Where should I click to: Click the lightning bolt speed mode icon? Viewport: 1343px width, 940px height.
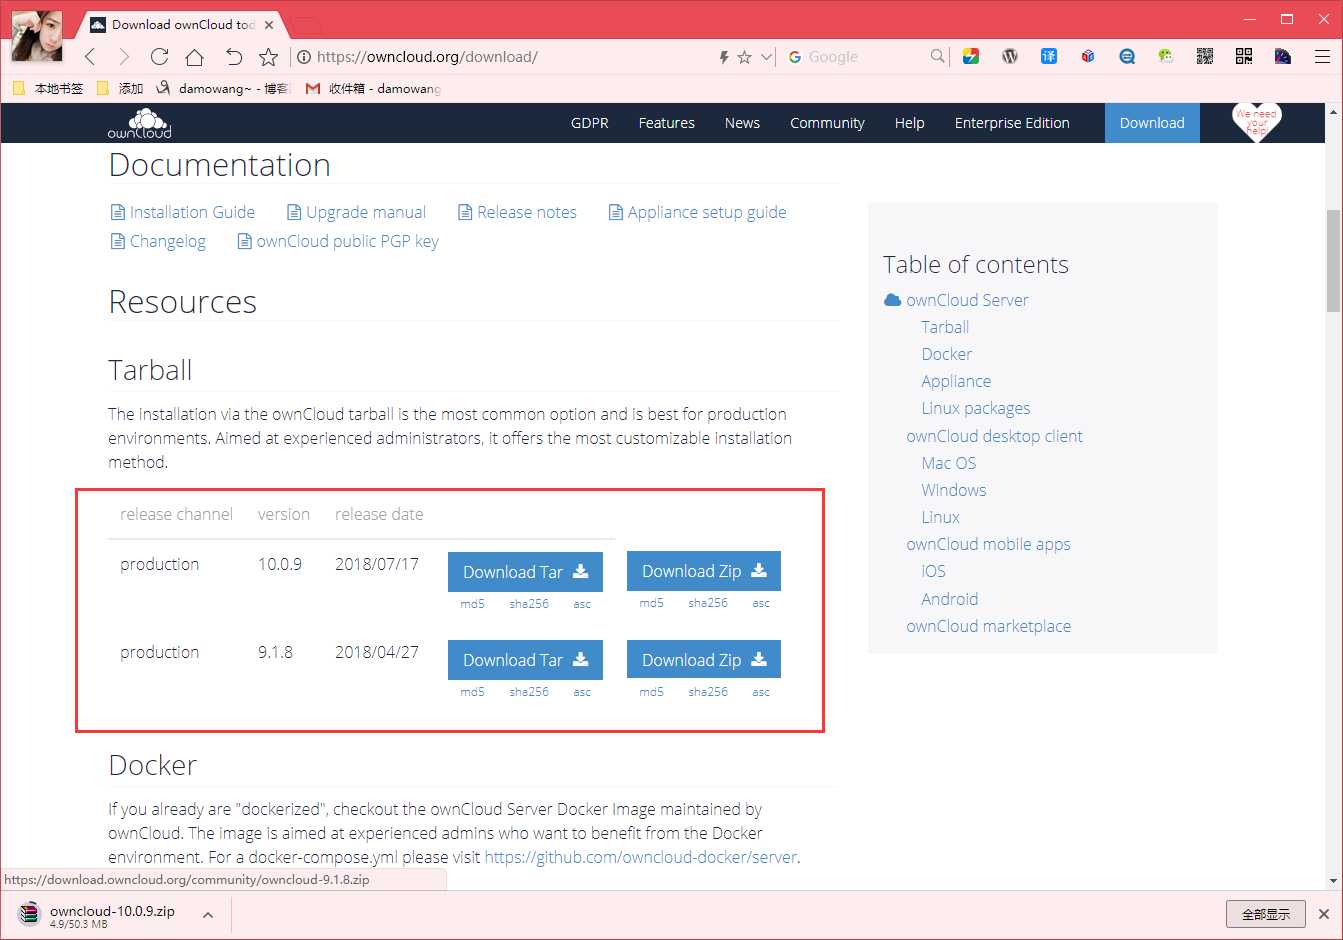click(x=723, y=57)
